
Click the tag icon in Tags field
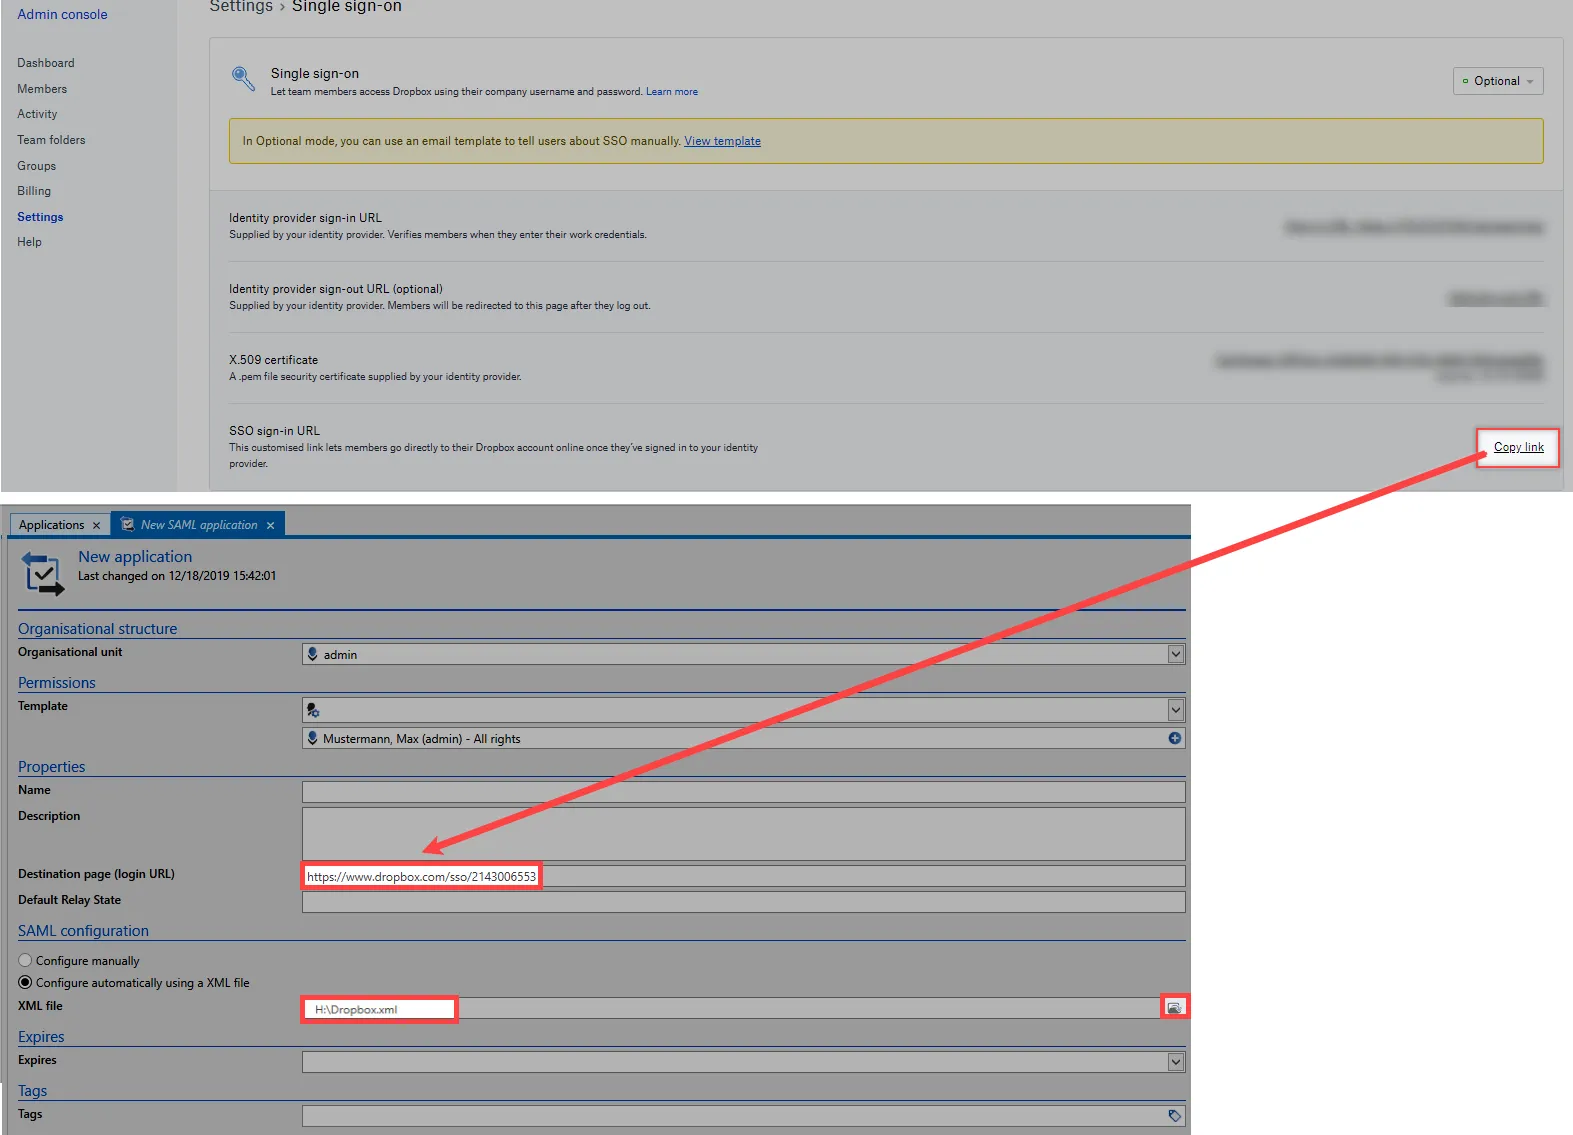pos(1175,1115)
